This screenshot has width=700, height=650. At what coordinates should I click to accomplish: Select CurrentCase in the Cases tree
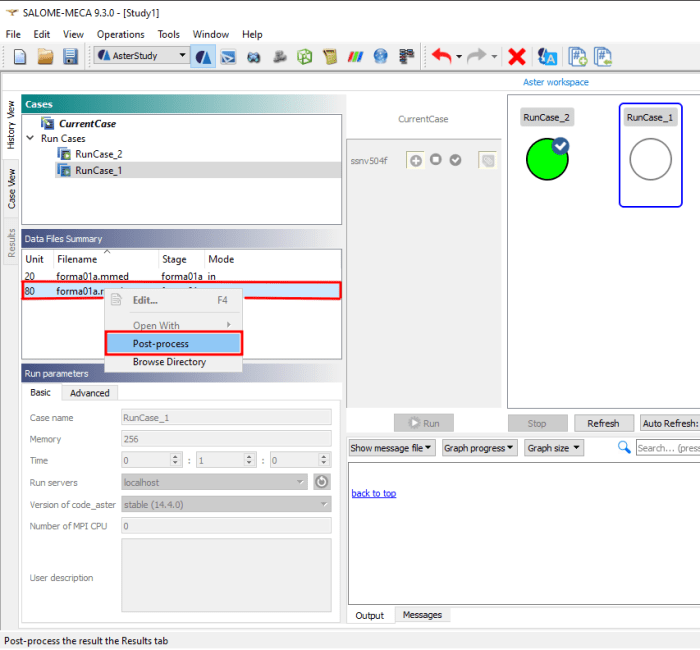tap(87, 123)
